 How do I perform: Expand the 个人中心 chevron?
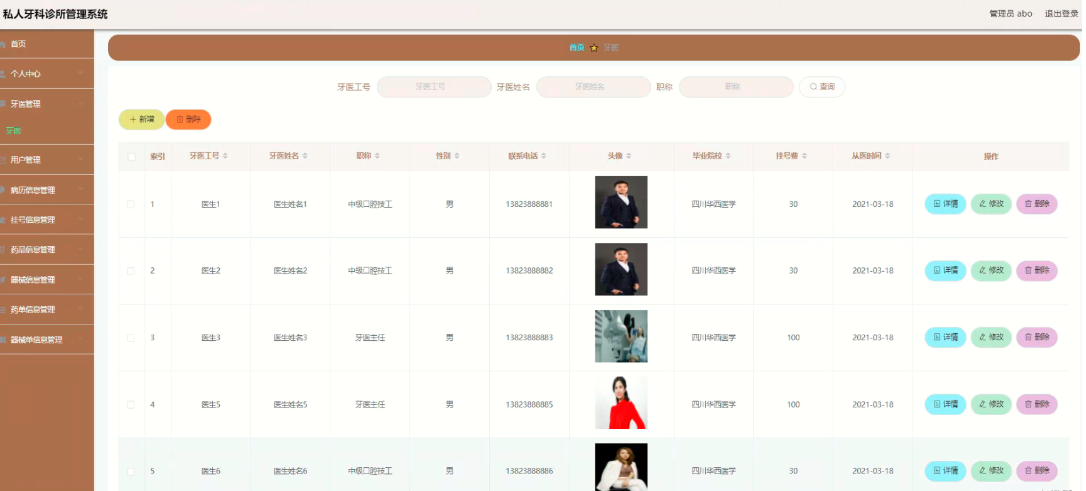click(80, 73)
